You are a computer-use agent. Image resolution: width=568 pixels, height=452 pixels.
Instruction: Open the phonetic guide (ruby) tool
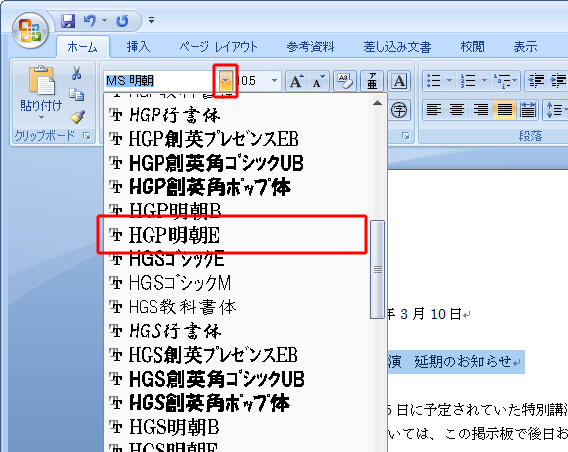pos(372,81)
